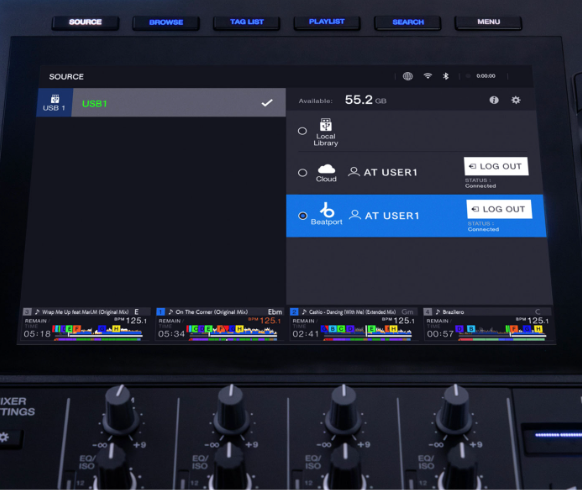Screen dimensions: 582x490
Task: Tap the remaining time 05:34
Action: click(171, 334)
